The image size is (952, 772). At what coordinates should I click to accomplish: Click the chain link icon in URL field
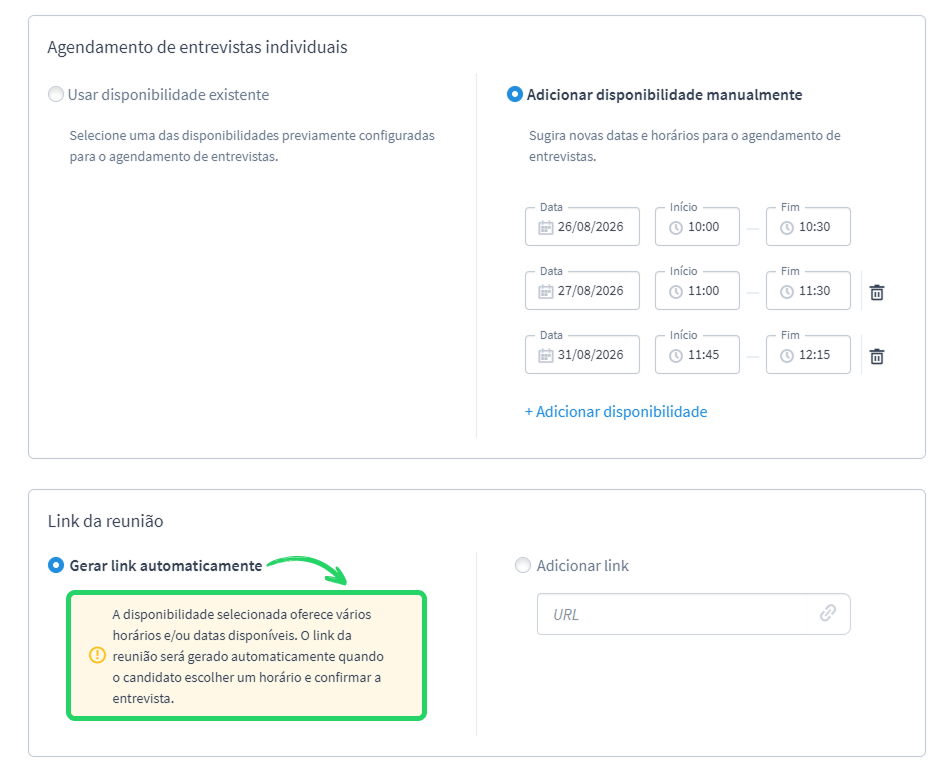pyautogui.click(x=828, y=613)
